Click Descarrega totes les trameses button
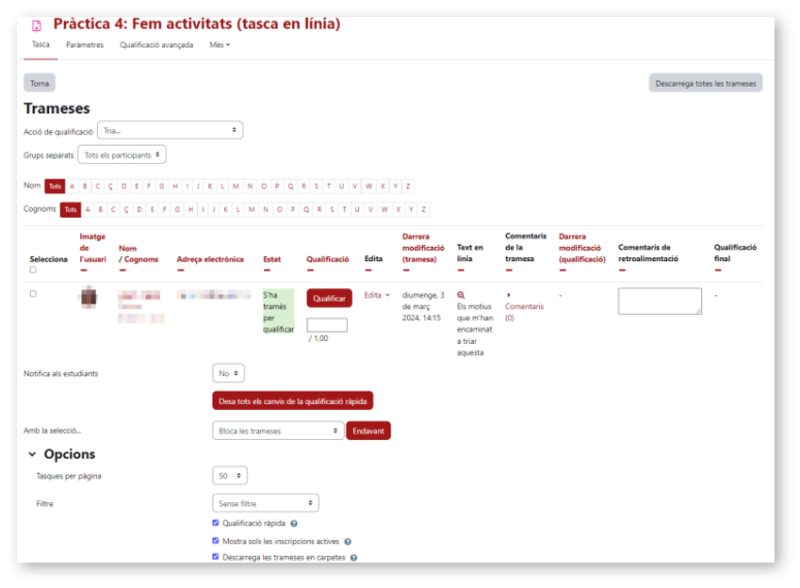Image resolution: width=800 pixels, height=588 pixels. [705, 83]
